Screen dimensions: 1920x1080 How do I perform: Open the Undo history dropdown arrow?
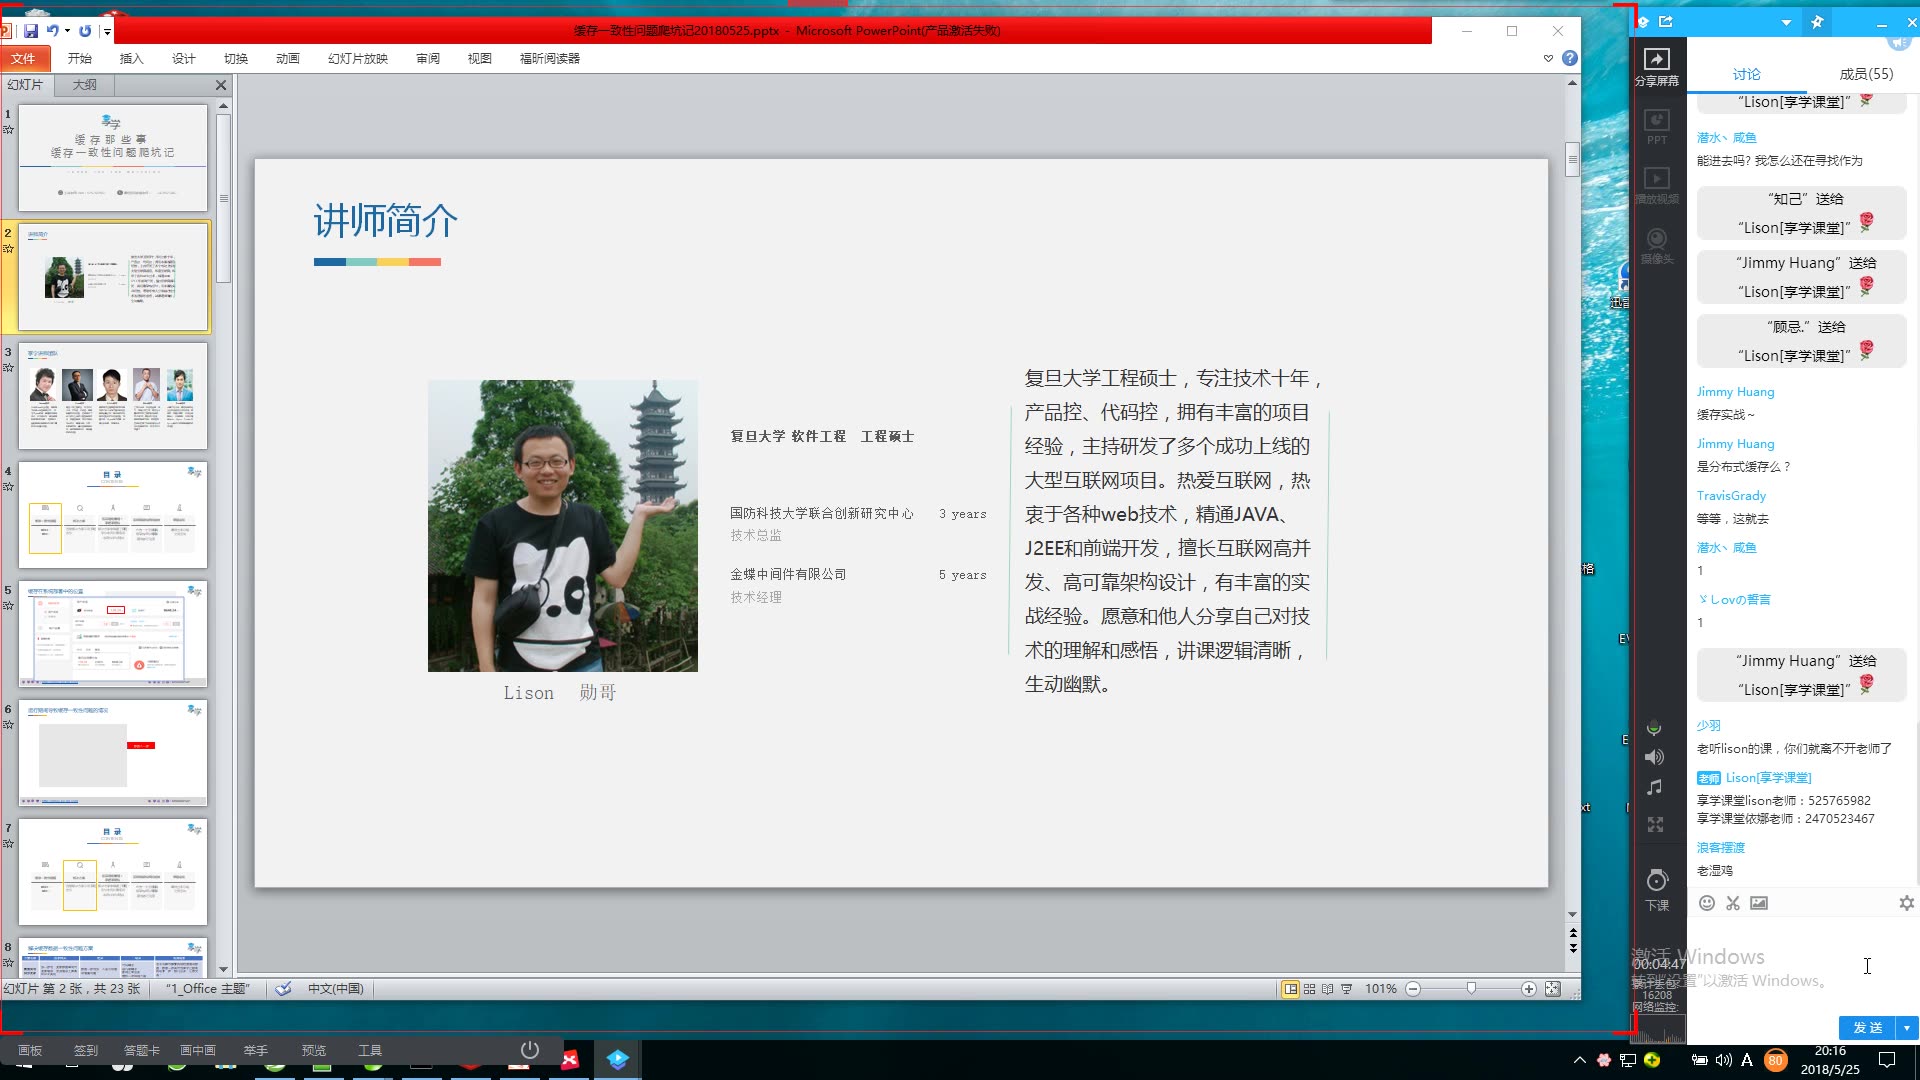click(x=67, y=31)
